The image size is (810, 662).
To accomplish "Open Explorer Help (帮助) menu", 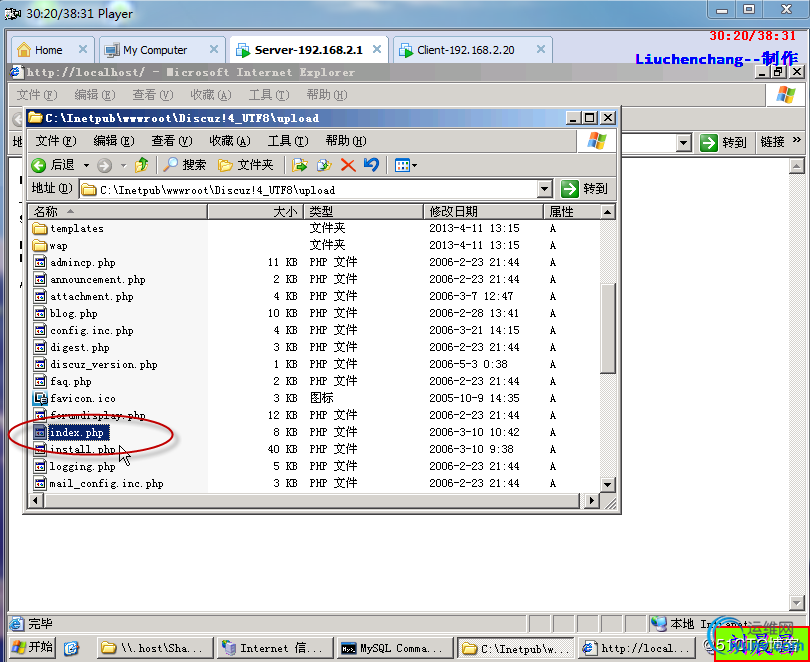I will (346, 141).
